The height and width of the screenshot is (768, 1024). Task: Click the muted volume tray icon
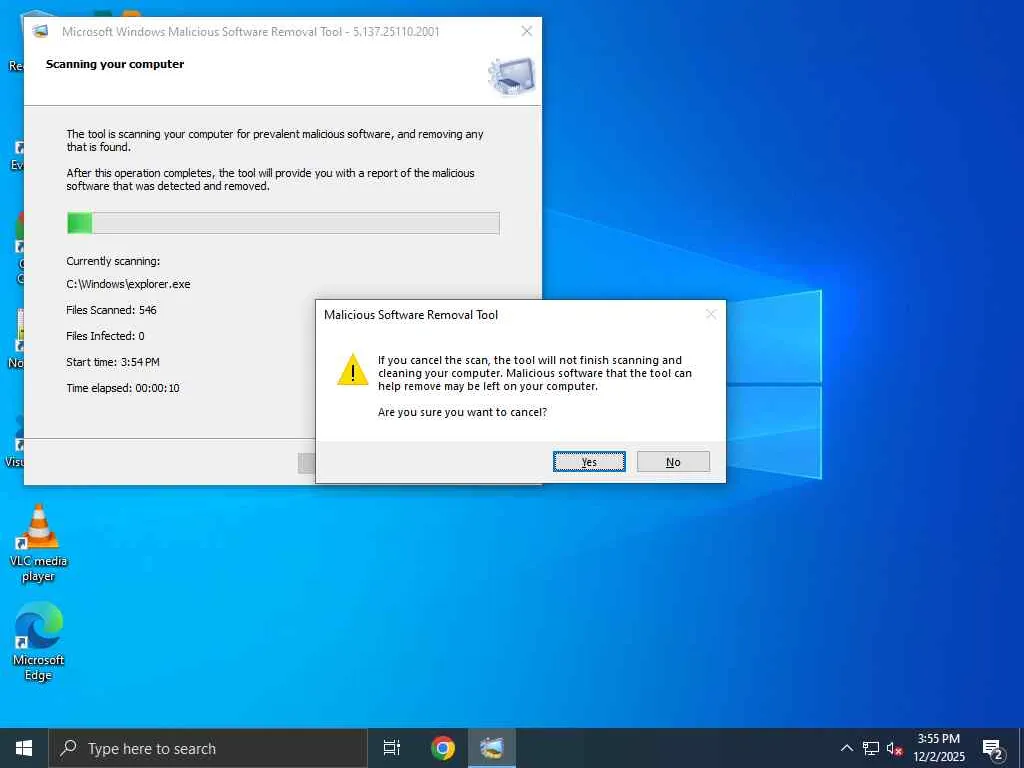(895, 749)
